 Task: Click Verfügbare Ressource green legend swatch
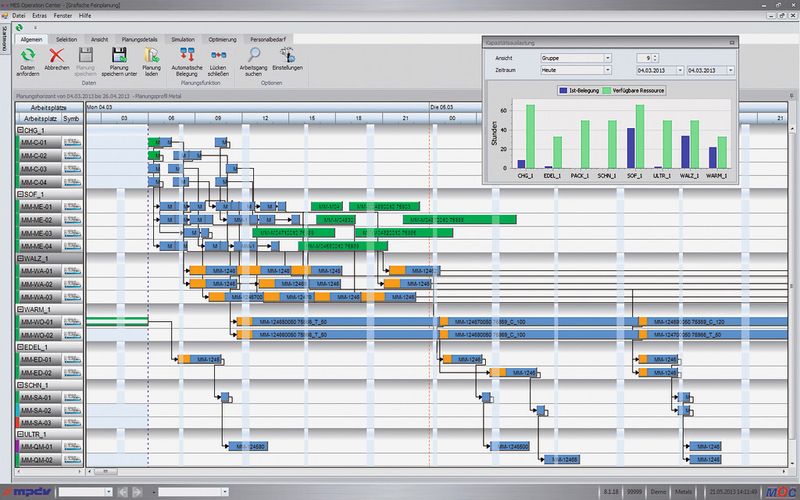607,90
